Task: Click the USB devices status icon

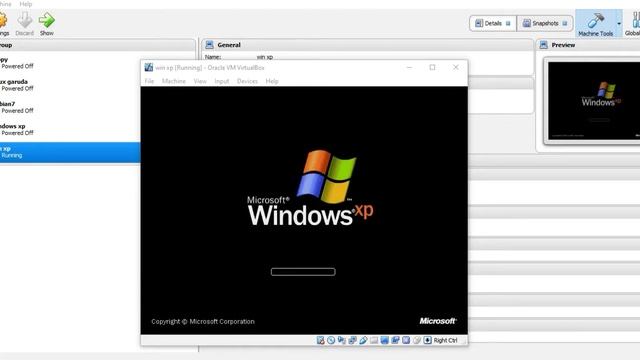Action: 363,340
